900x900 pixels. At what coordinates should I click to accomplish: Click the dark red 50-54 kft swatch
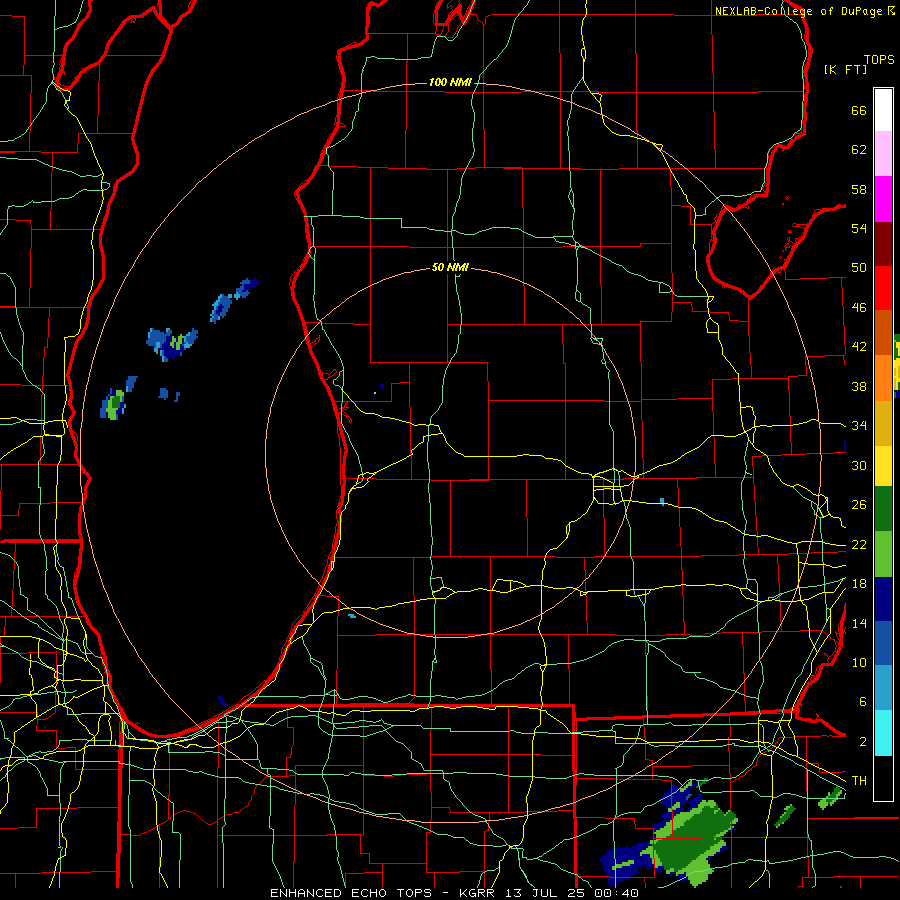pos(883,244)
